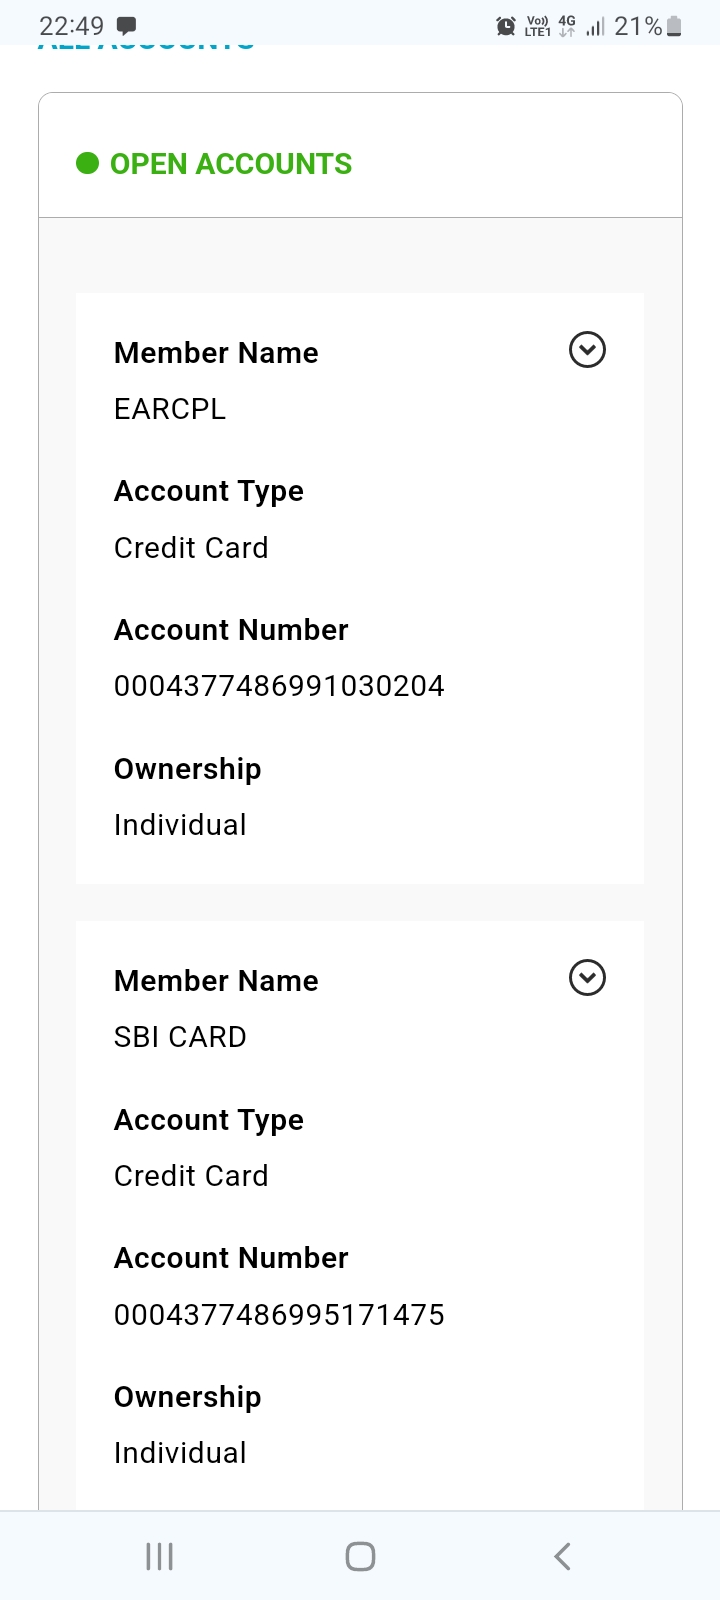
Task: Tap the Android back navigation icon
Action: tap(562, 1556)
